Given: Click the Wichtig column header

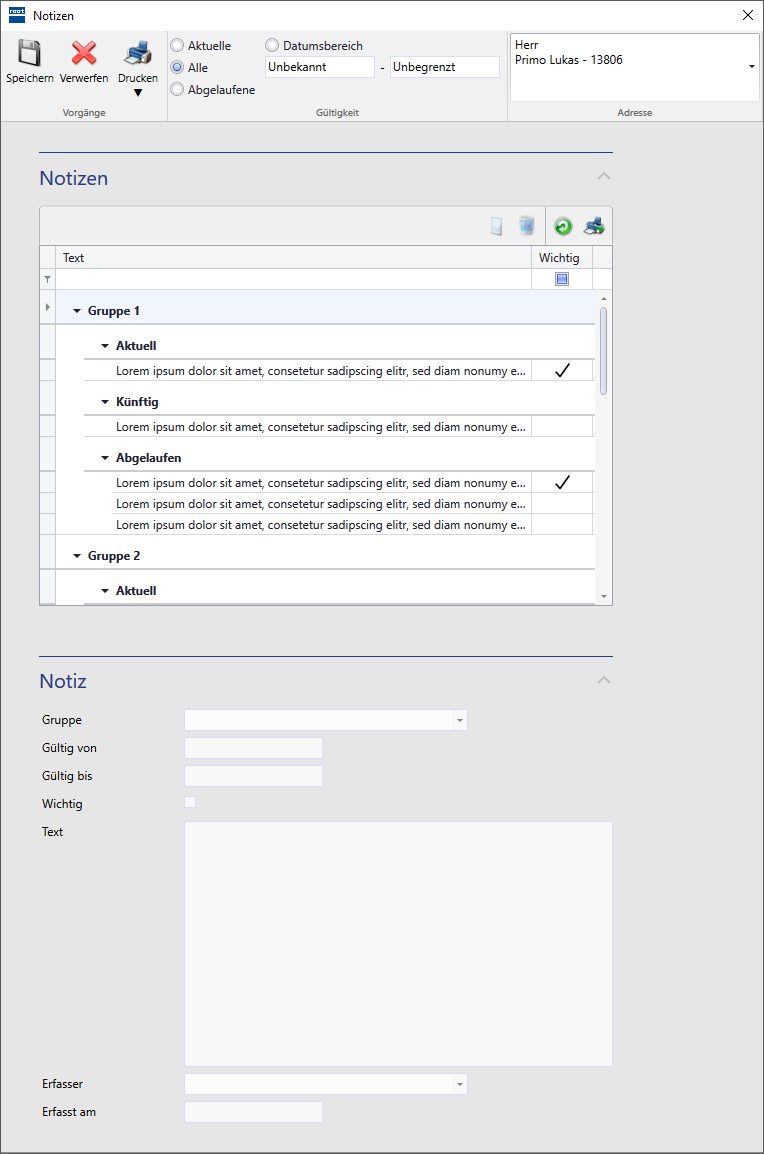Looking at the screenshot, I should [562, 258].
